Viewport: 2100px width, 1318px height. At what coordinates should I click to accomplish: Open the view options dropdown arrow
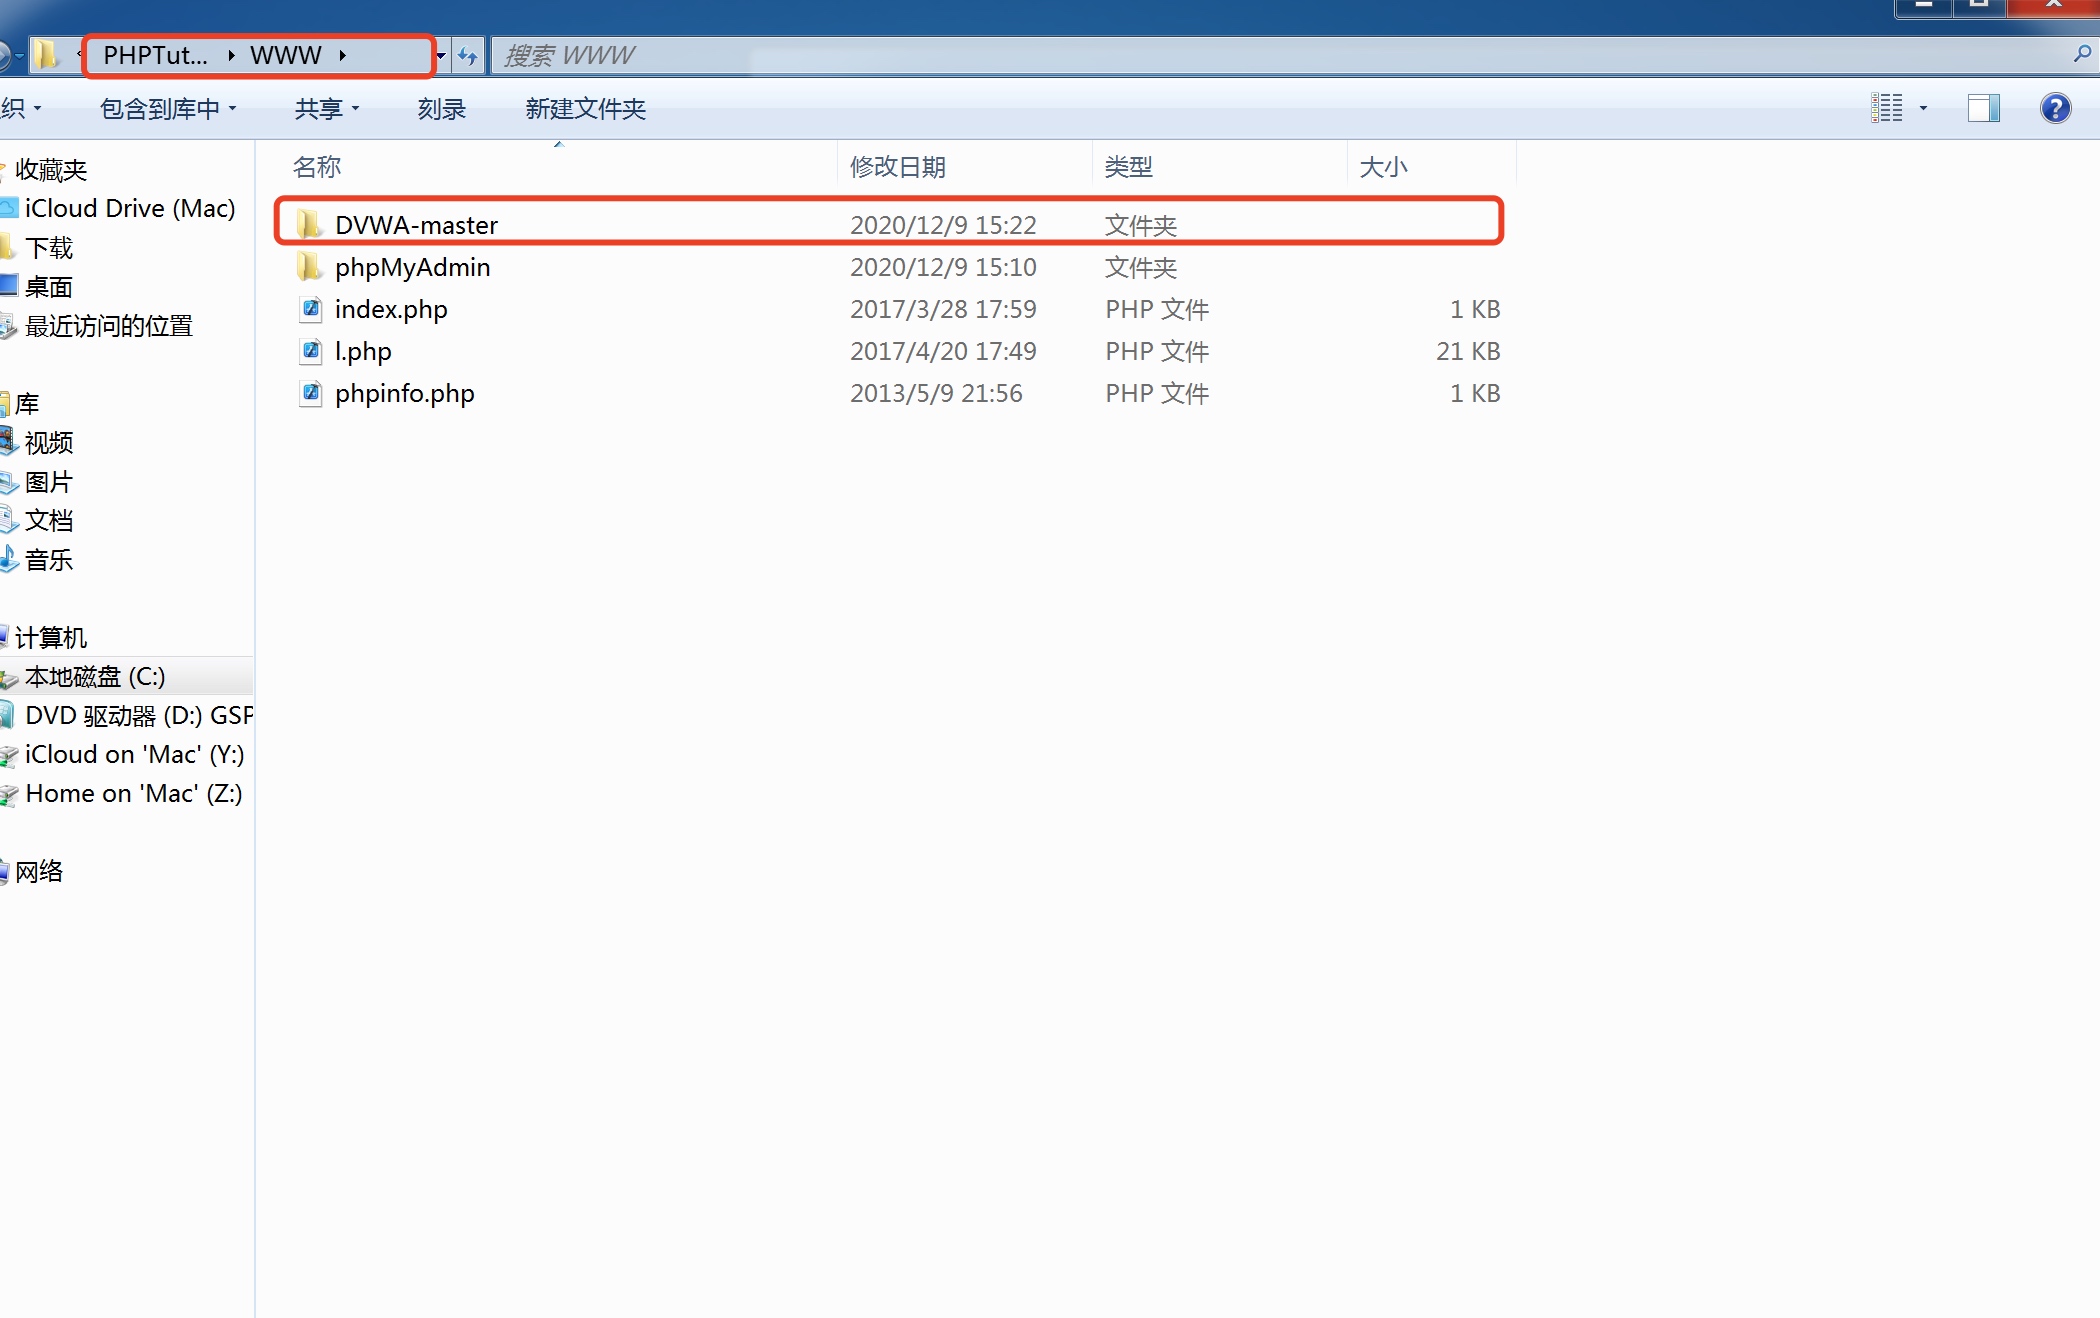tap(1923, 108)
